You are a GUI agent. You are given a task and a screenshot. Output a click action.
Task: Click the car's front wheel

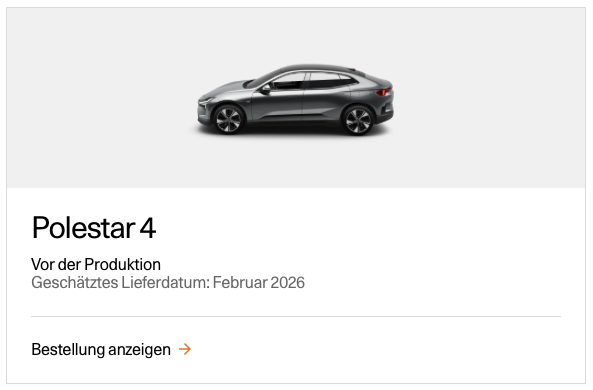pos(228,119)
